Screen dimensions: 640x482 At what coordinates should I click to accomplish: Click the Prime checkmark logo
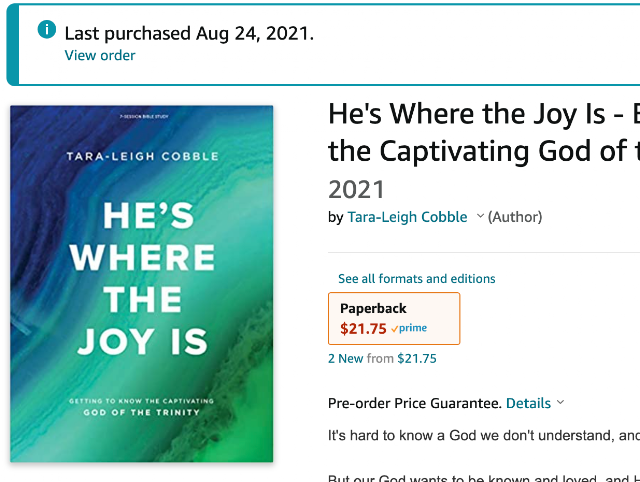coord(409,328)
